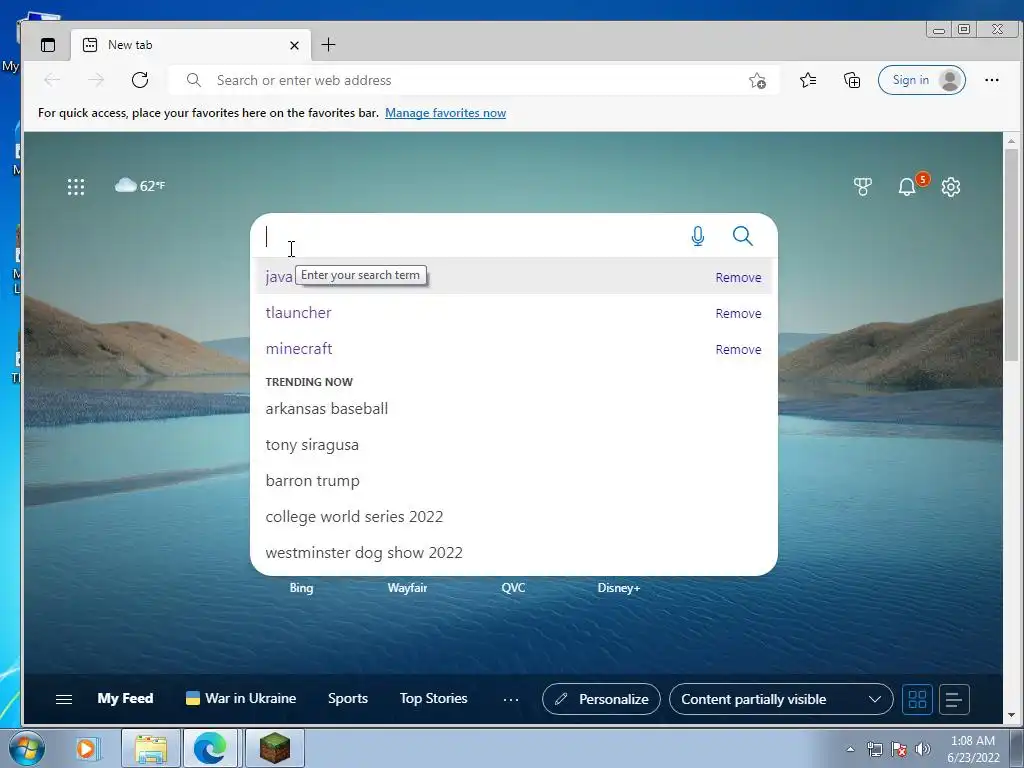Expand Content partially visible dropdown
Screen dimensions: 1024x768
click(781, 699)
